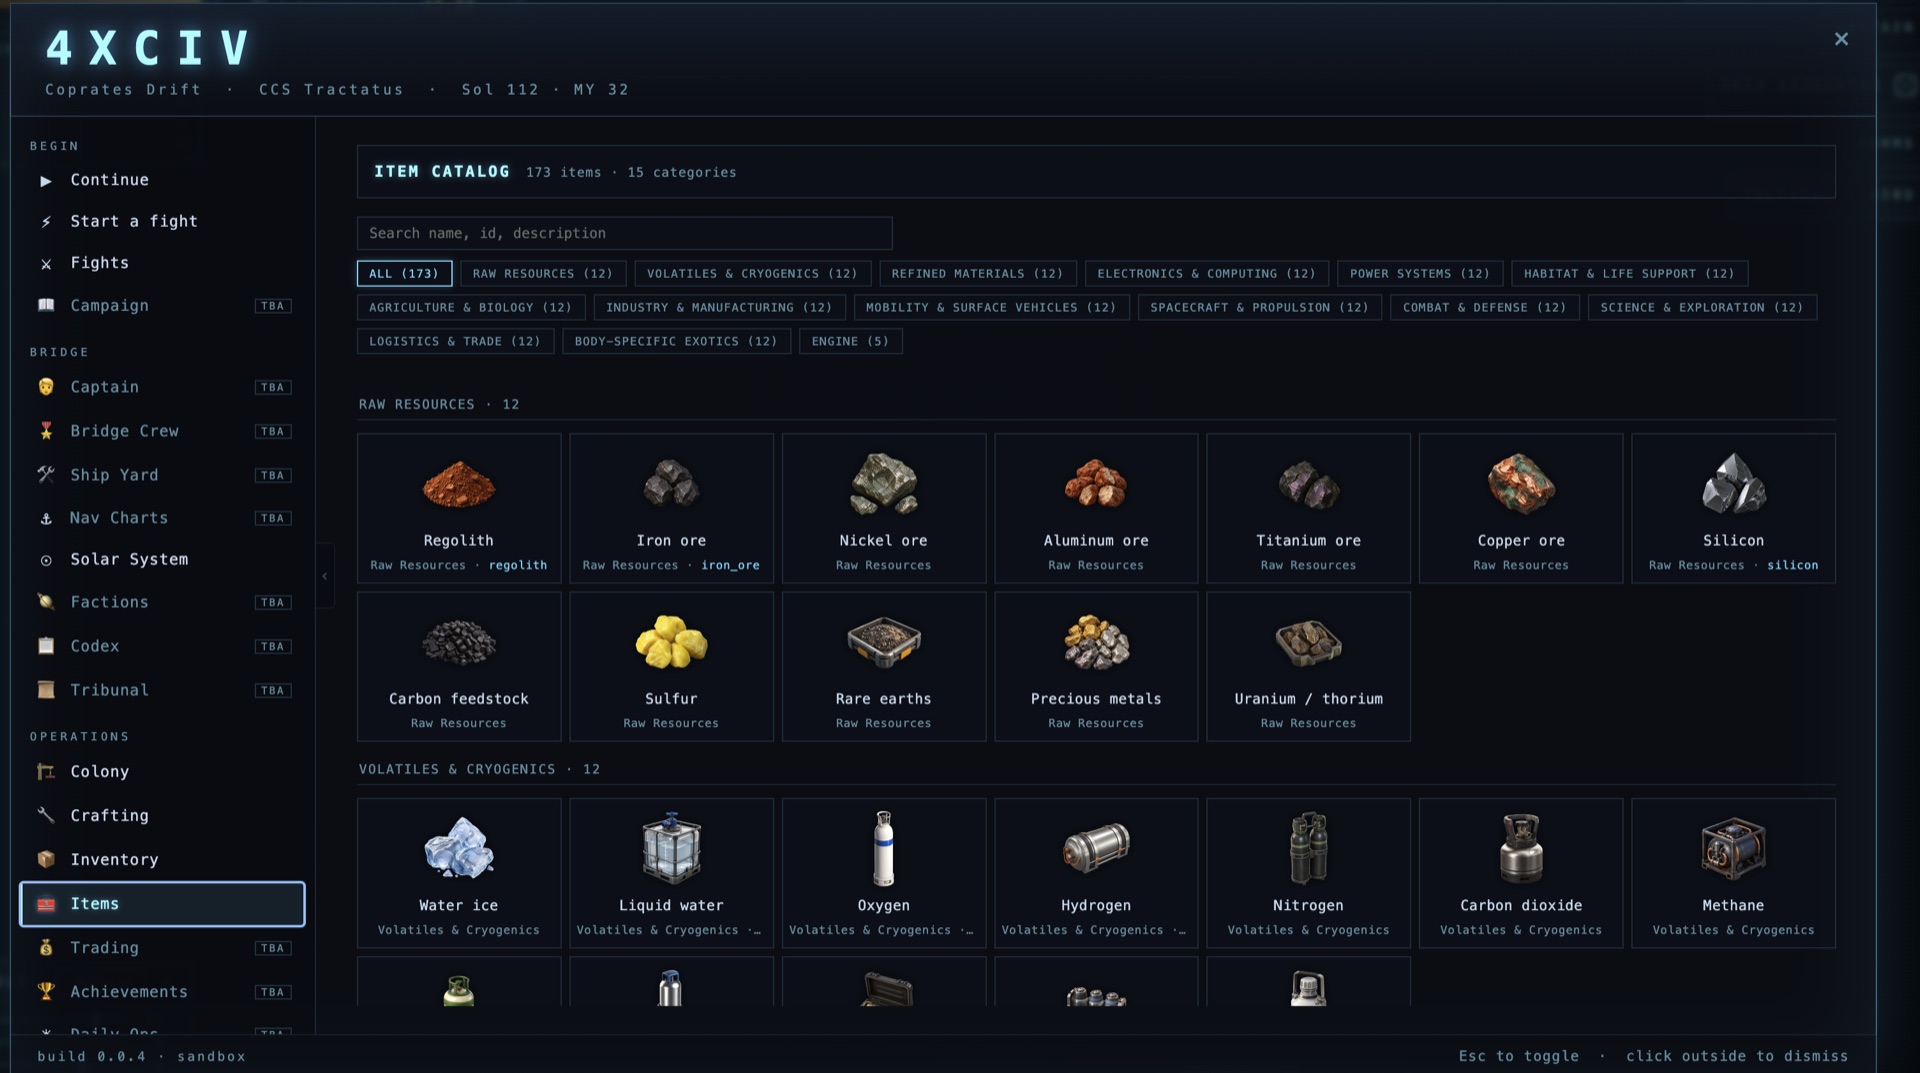The width and height of the screenshot is (1920, 1073).
Task: Select the Water ice item image
Action: (x=459, y=848)
